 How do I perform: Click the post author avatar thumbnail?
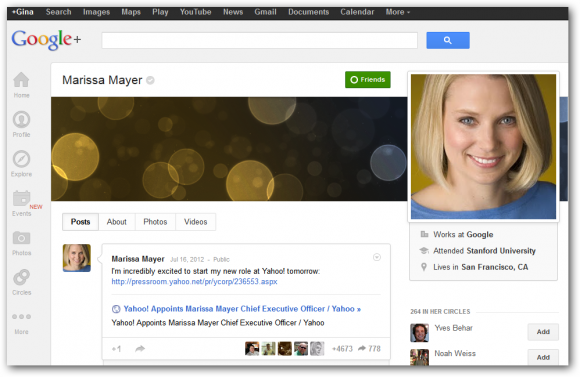pyautogui.click(x=77, y=258)
